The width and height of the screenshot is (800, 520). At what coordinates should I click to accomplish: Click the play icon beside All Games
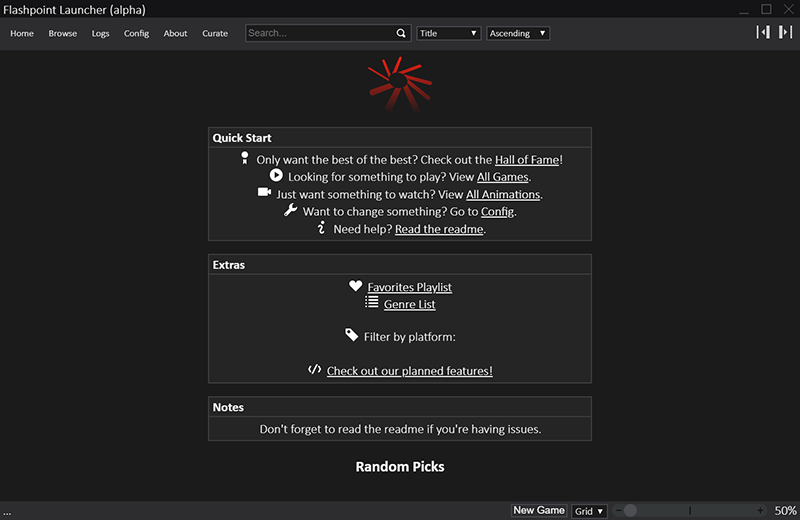tap(276, 175)
